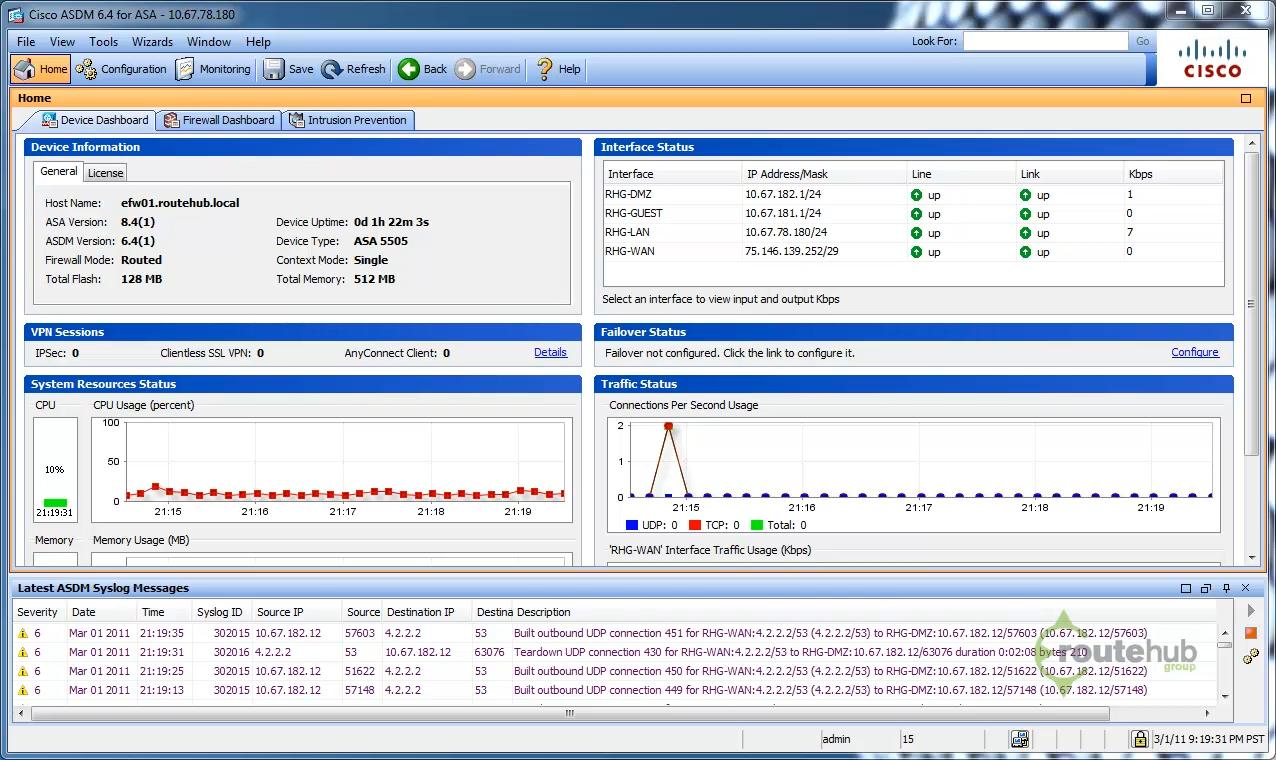Maximize the Home panel

click(x=1246, y=98)
